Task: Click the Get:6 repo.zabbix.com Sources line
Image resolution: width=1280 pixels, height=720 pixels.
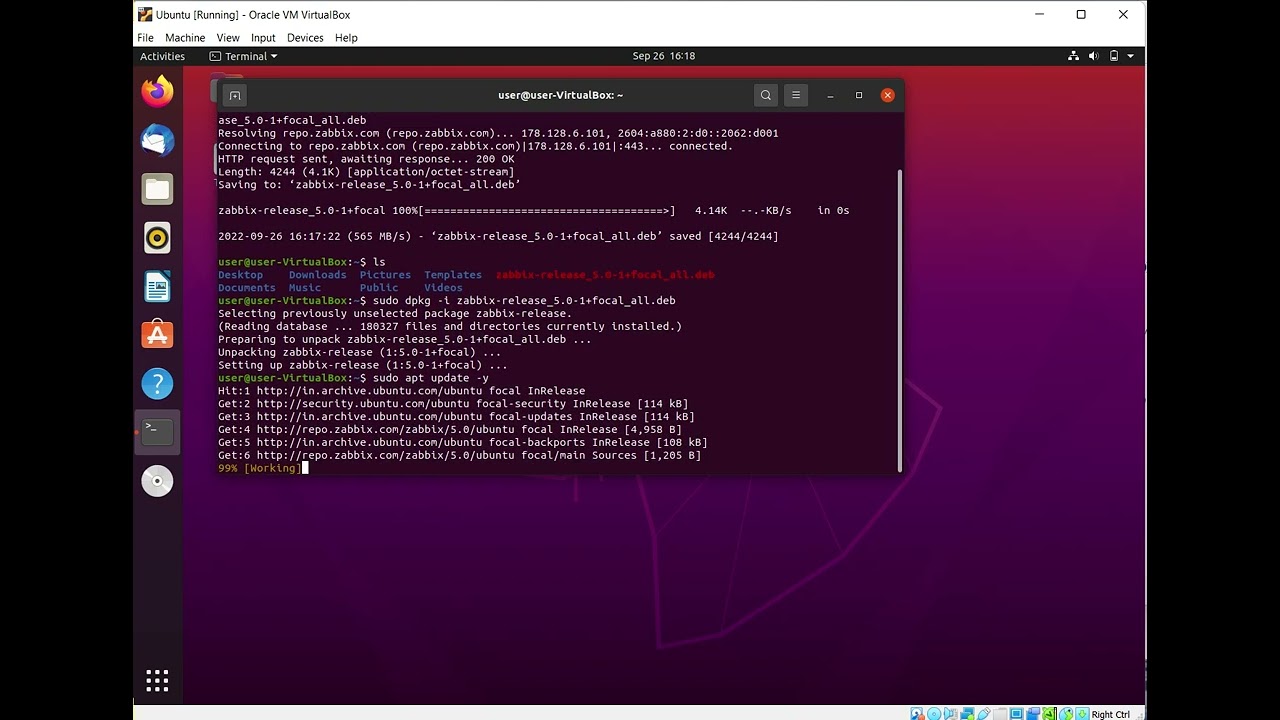Action: coord(460,455)
